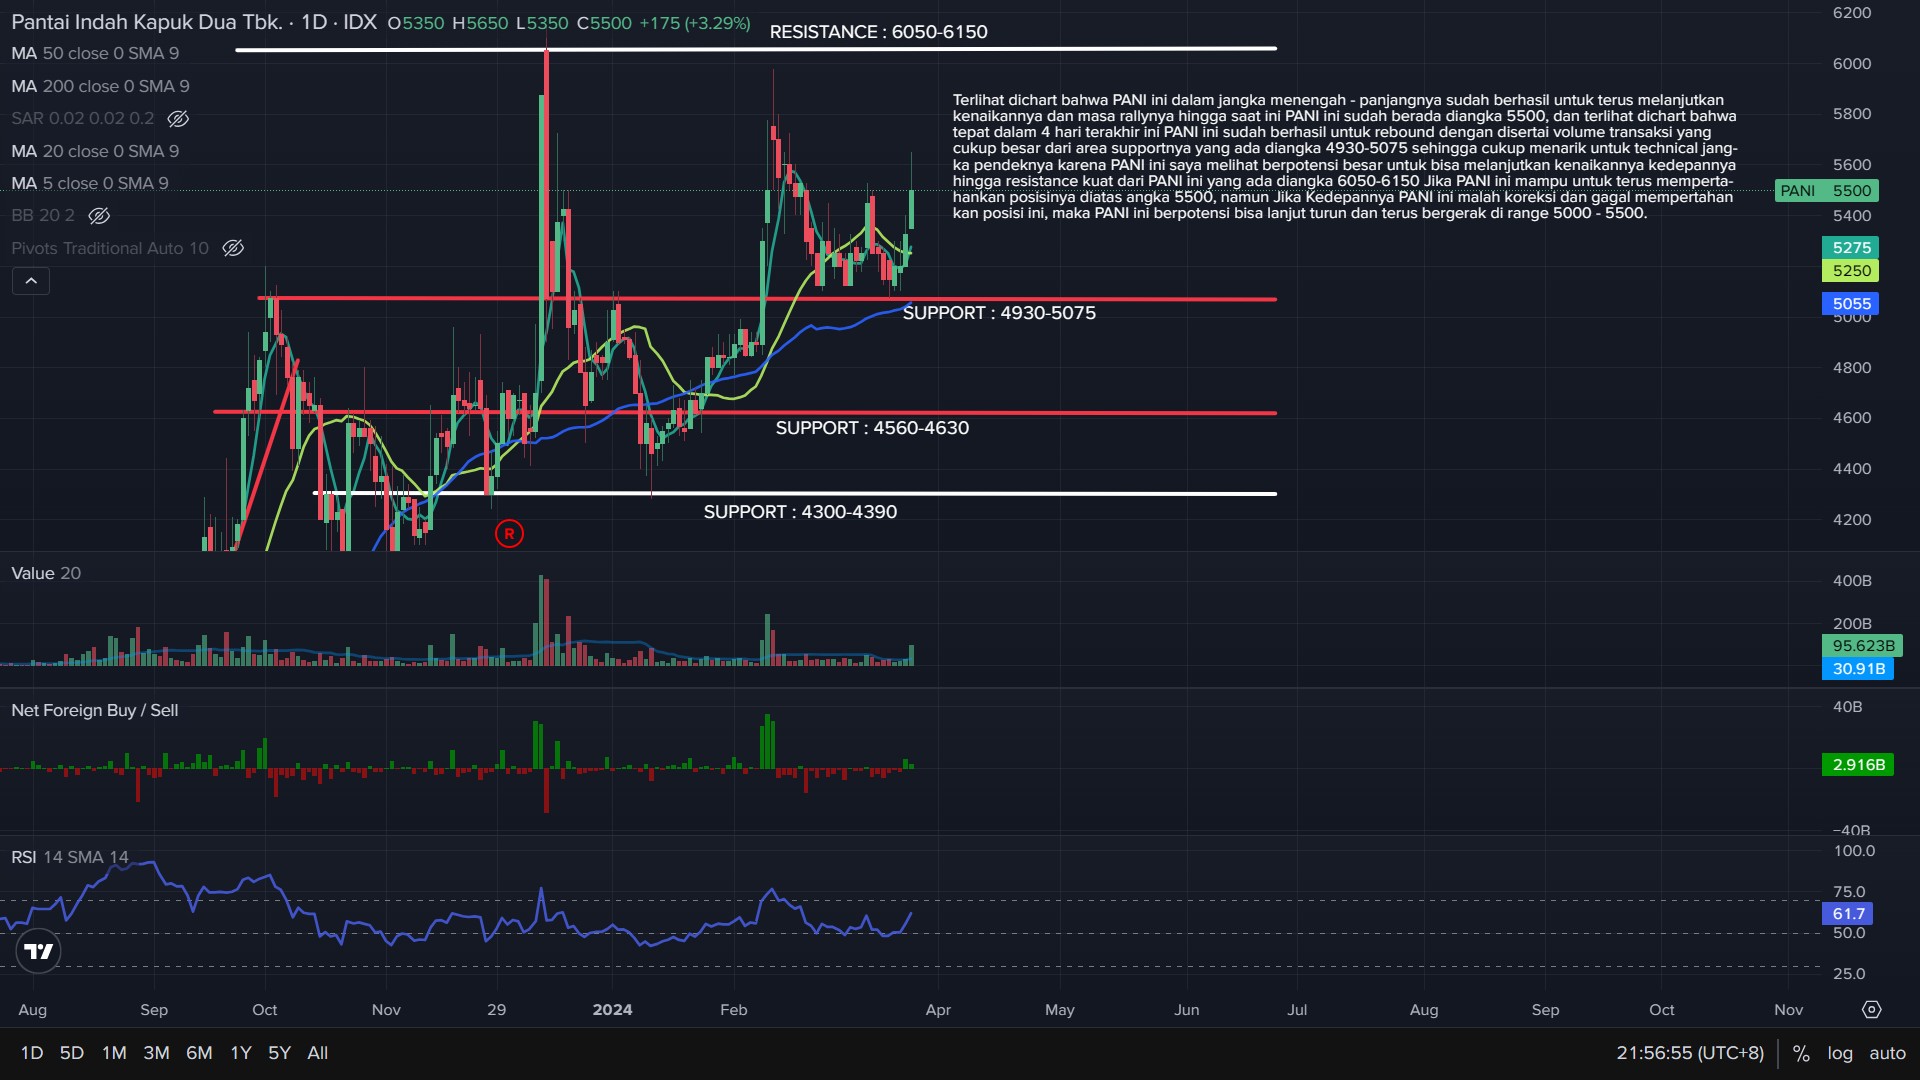This screenshot has width=1920, height=1080.
Task: Select the 5Y time range
Action: 279,1053
